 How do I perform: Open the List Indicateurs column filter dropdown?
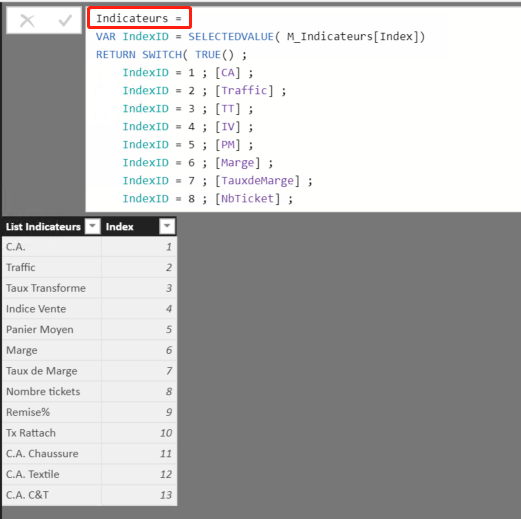[x=92, y=226]
